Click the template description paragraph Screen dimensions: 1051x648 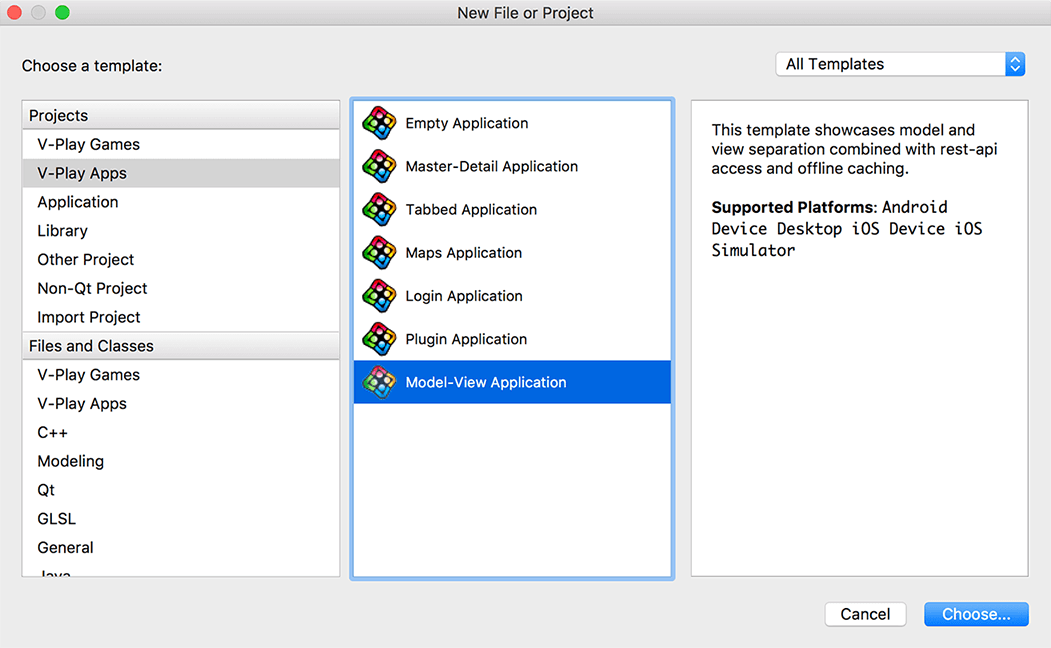click(x=855, y=149)
